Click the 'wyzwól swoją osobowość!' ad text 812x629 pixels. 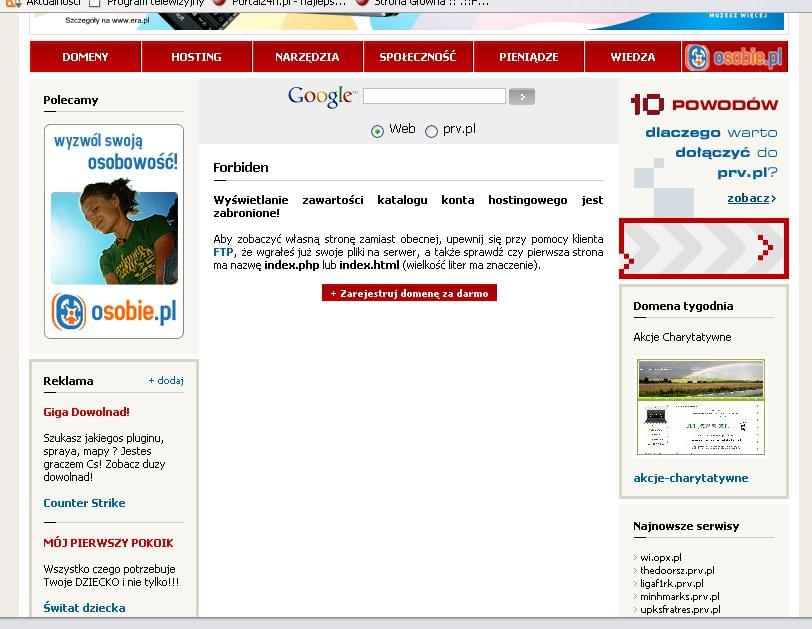[x=115, y=151]
